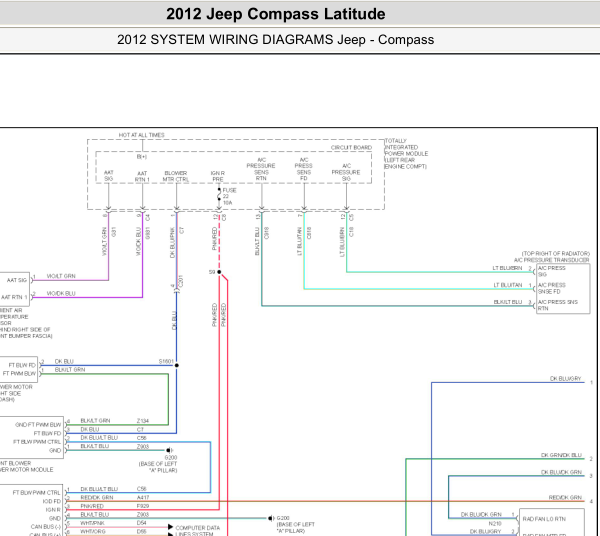The width and height of the screenshot is (600, 536).
Task: Click the S9 splice dot
Action: coord(219,272)
